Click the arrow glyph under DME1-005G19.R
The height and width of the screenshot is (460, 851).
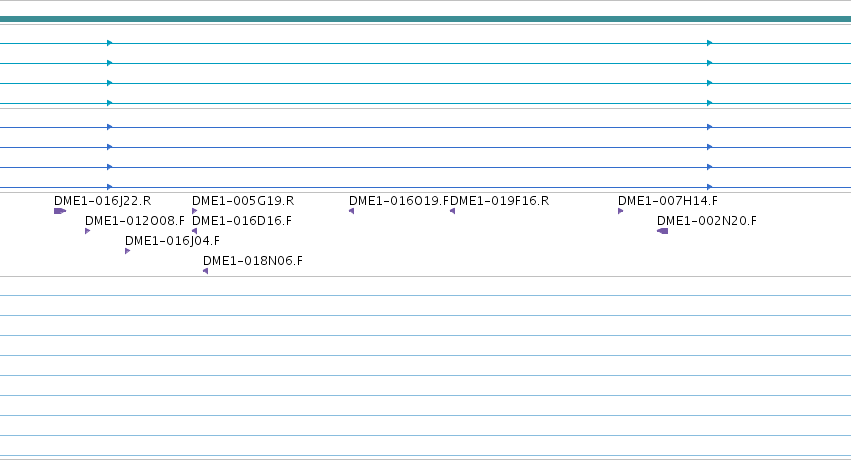(195, 211)
